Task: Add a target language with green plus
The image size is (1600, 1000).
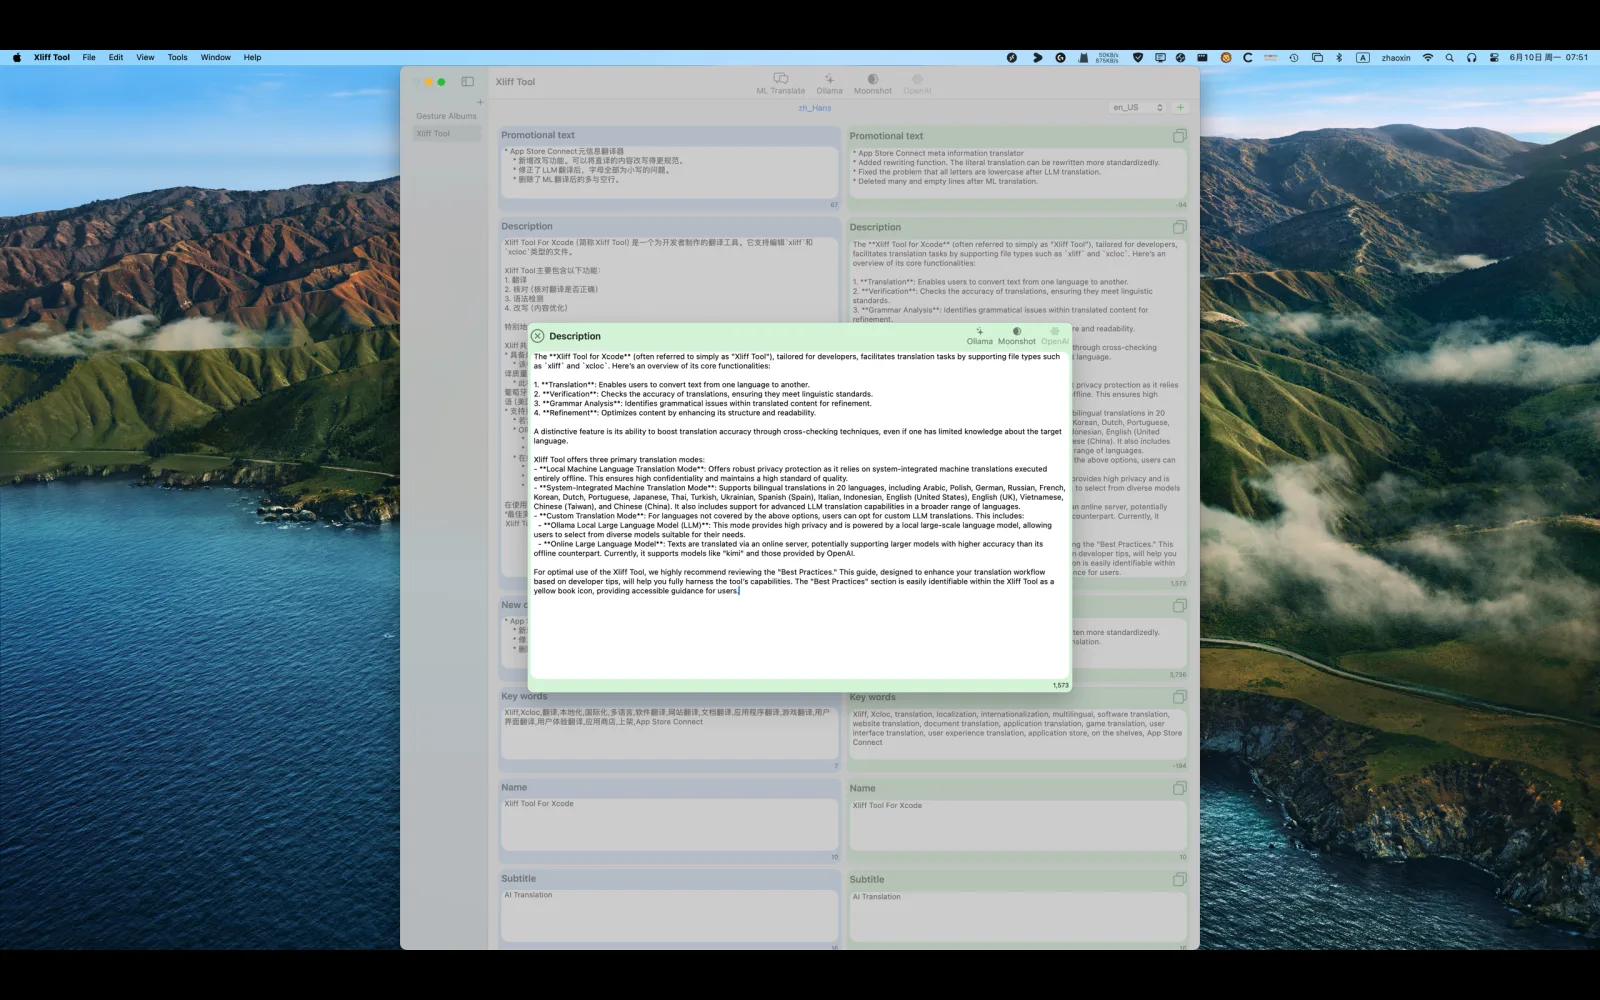Action: click(1180, 107)
